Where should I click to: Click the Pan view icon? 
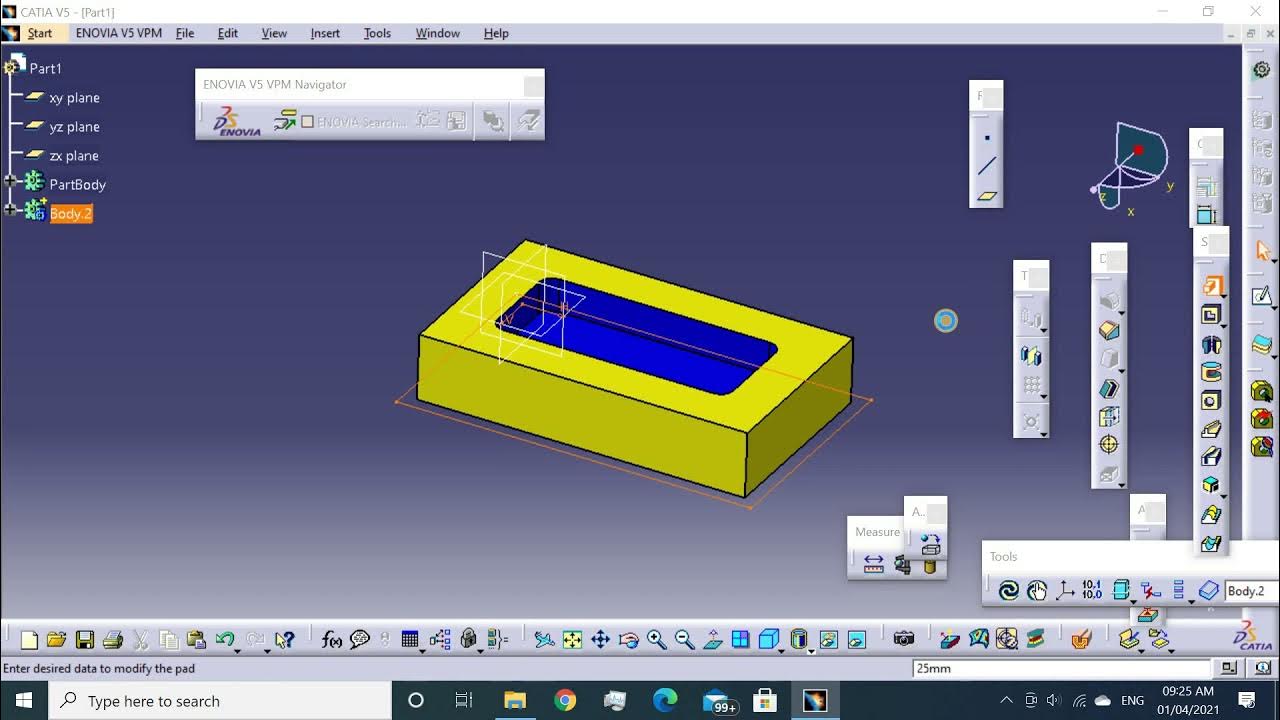tap(600, 640)
